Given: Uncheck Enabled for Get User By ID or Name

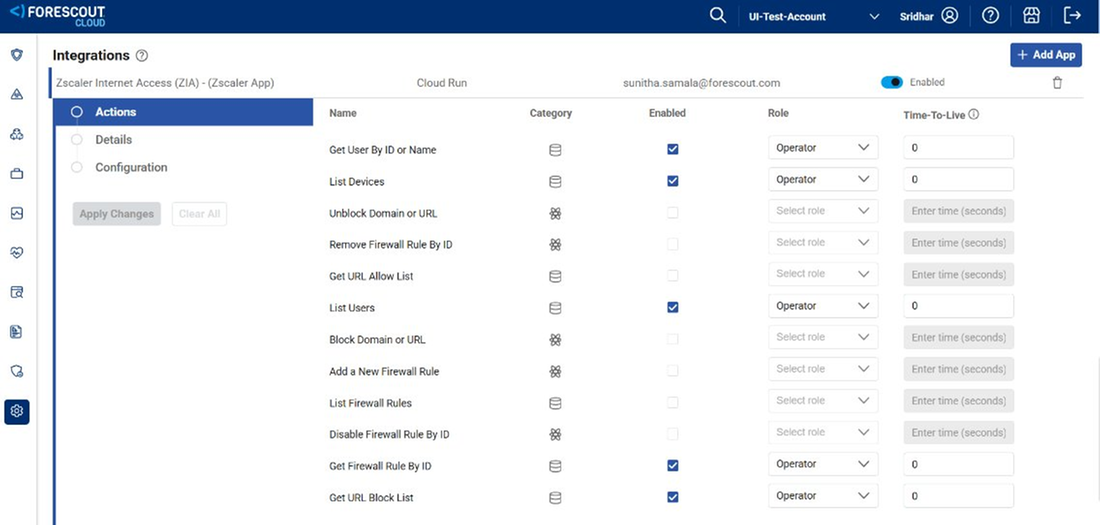Looking at the screenshot, I should (x=673, y=149).
